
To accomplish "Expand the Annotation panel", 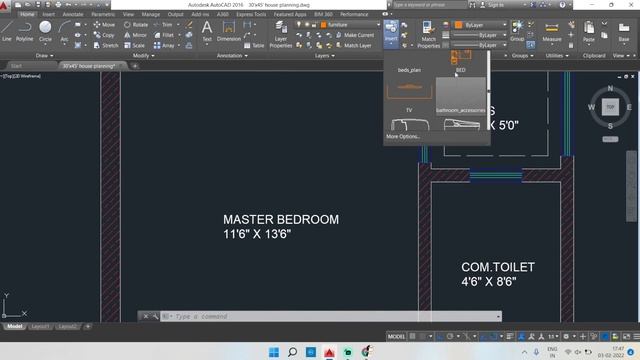I will 232,56.
